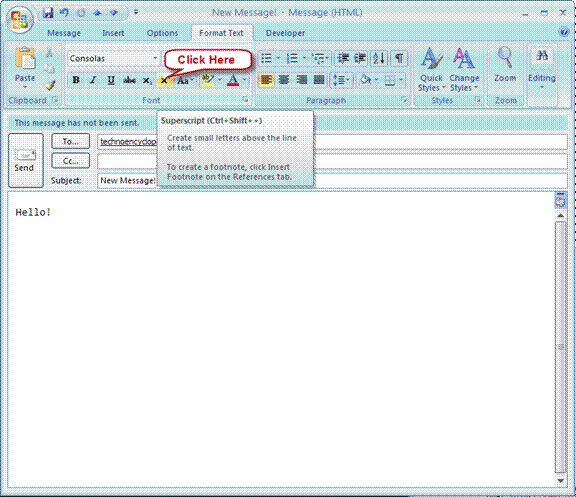576x497 pixels.
Task: Toggle Show/Hide paragraph marks
Action: (399, 58)
